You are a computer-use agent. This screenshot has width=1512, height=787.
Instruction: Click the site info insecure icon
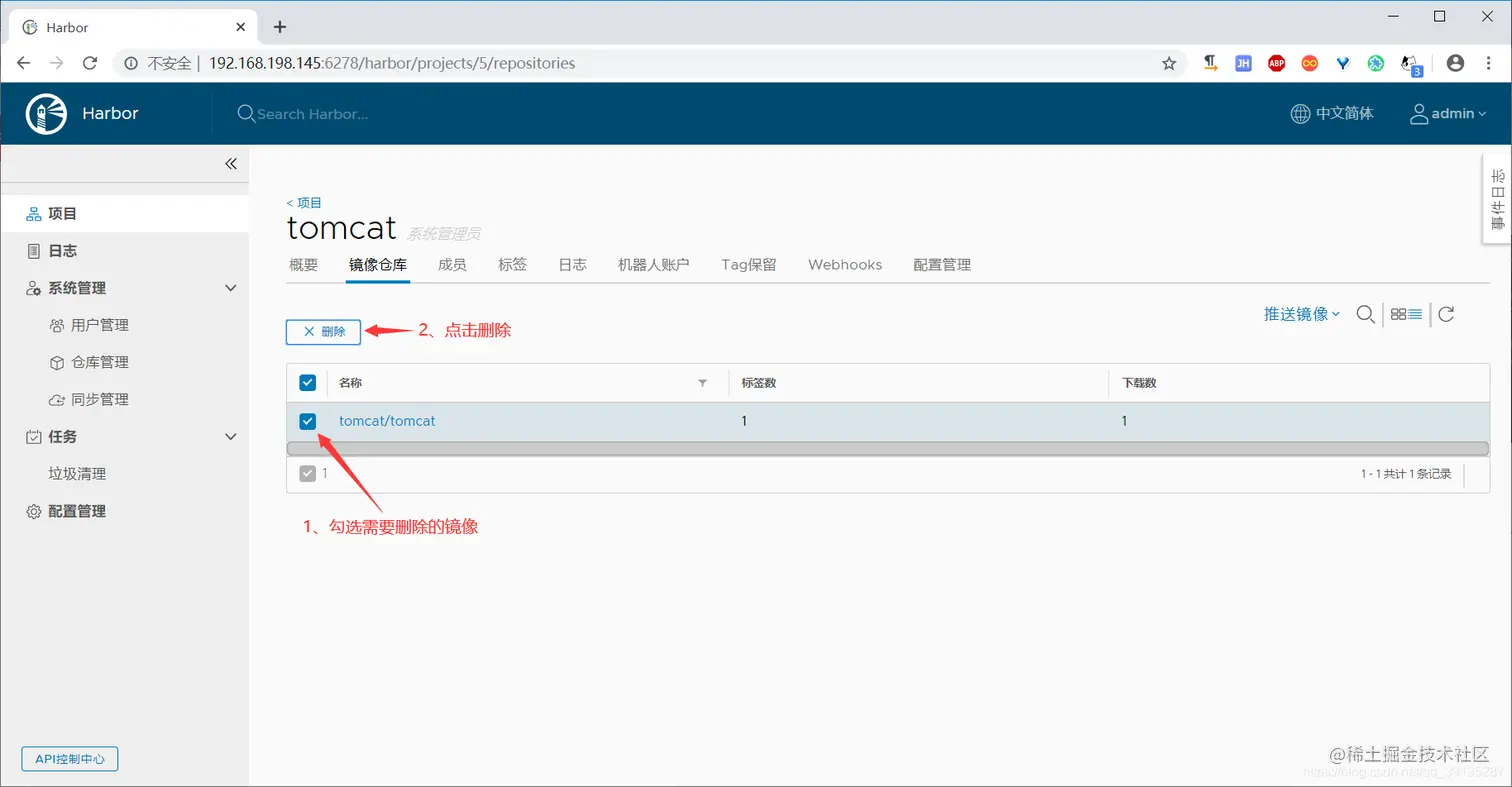click(x=130, y=63)
